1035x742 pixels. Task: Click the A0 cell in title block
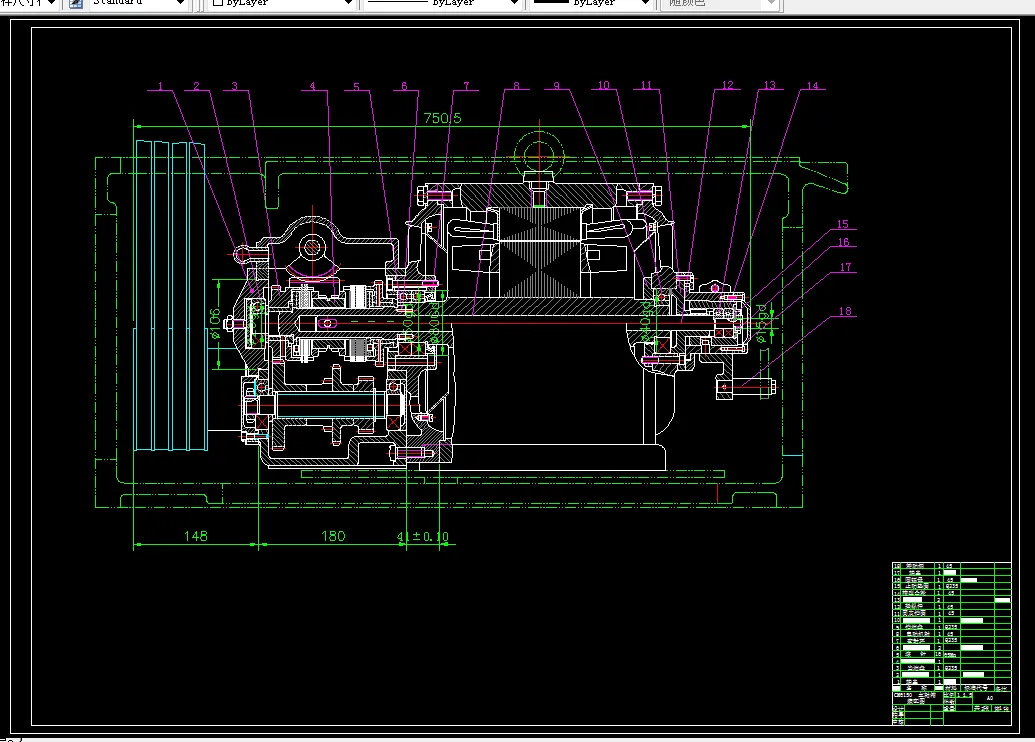[x=990, y=699]
